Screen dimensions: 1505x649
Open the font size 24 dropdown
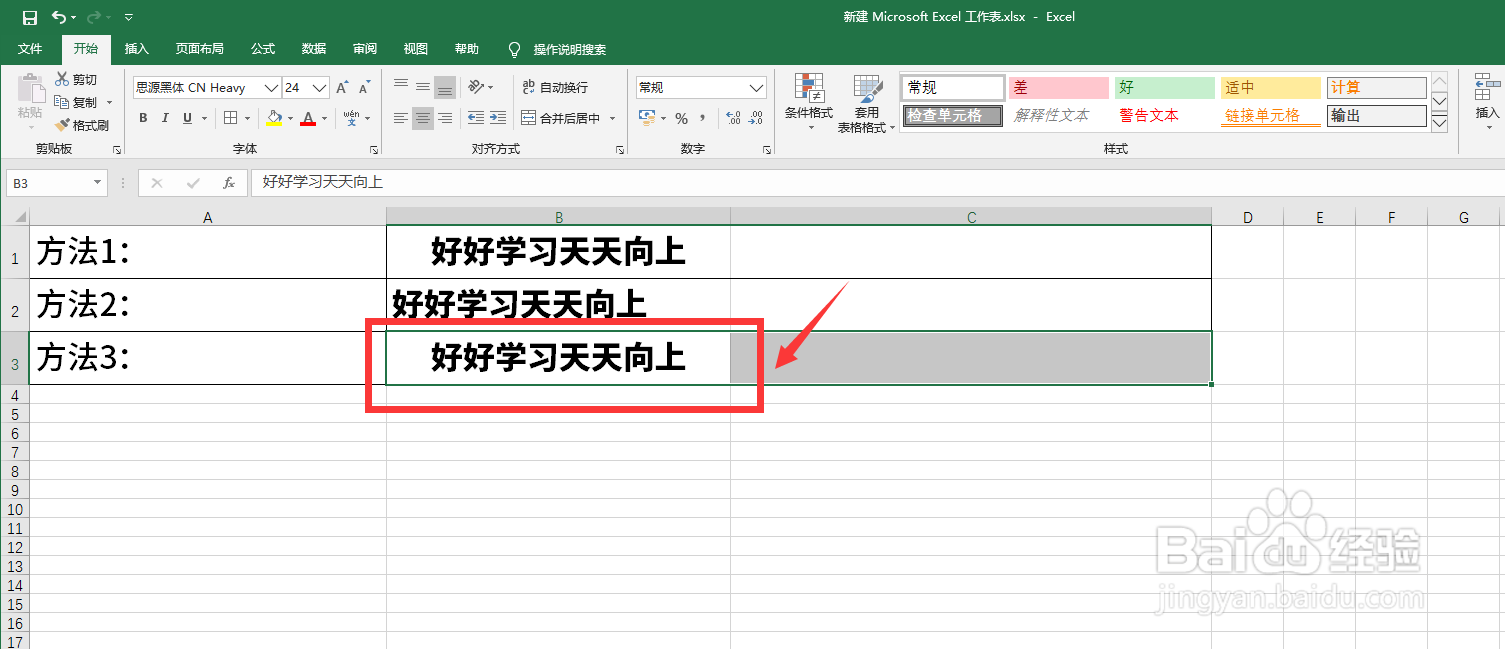[x=320, y=87]
